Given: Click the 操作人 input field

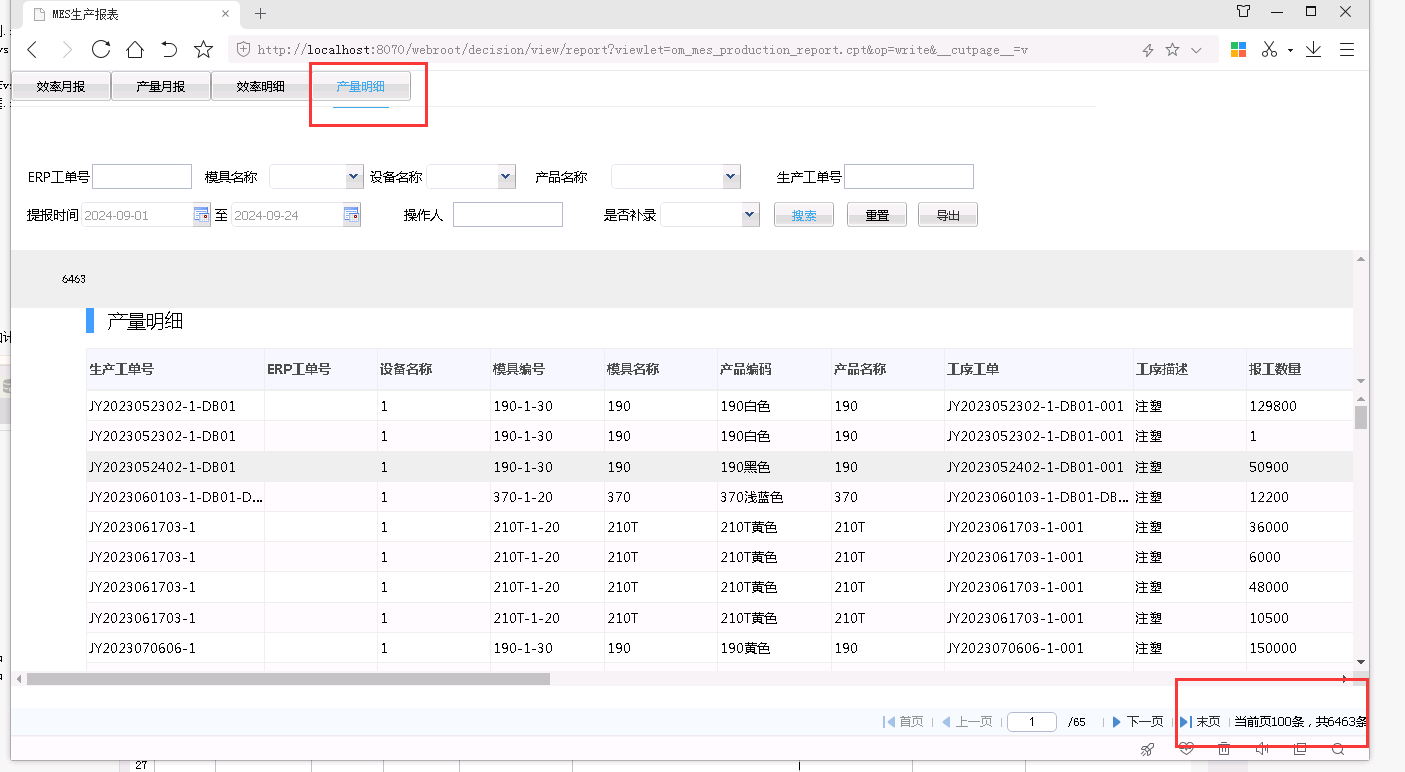Looking at the screenshot, I should tap(508, 214).
